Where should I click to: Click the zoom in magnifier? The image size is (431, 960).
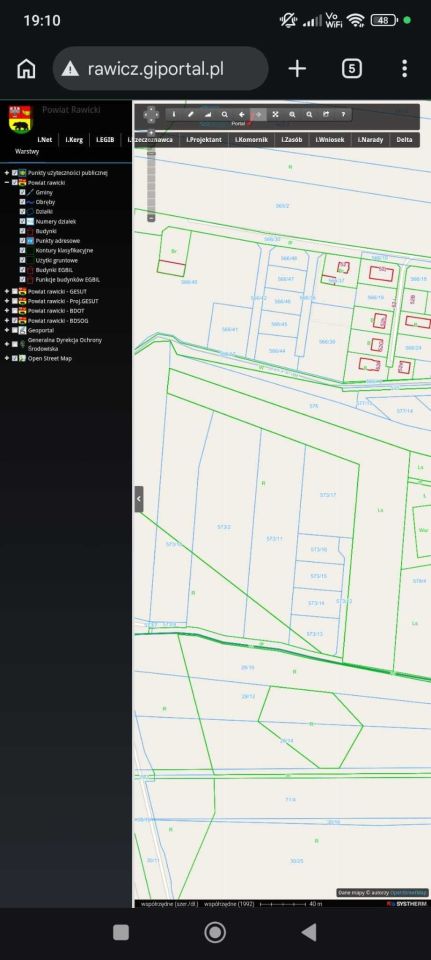point(293,114)
